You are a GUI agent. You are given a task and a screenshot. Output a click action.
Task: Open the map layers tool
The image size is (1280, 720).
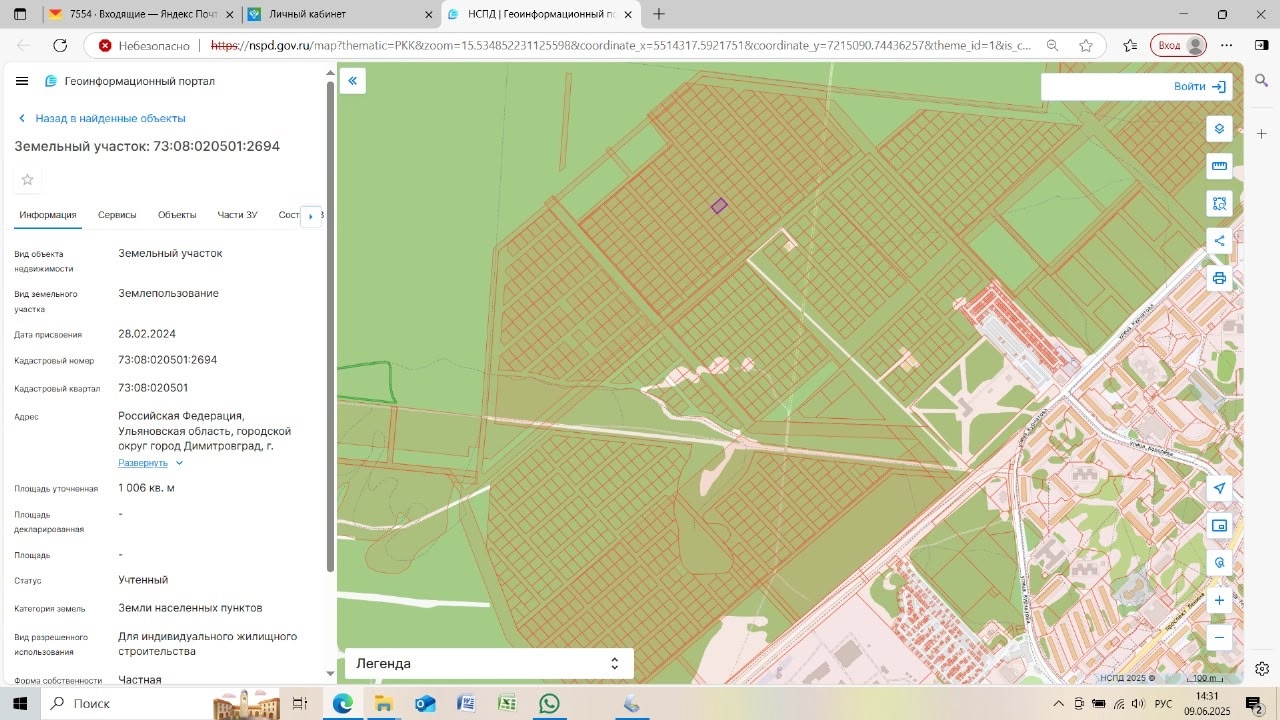click(x=1219, y=129)
